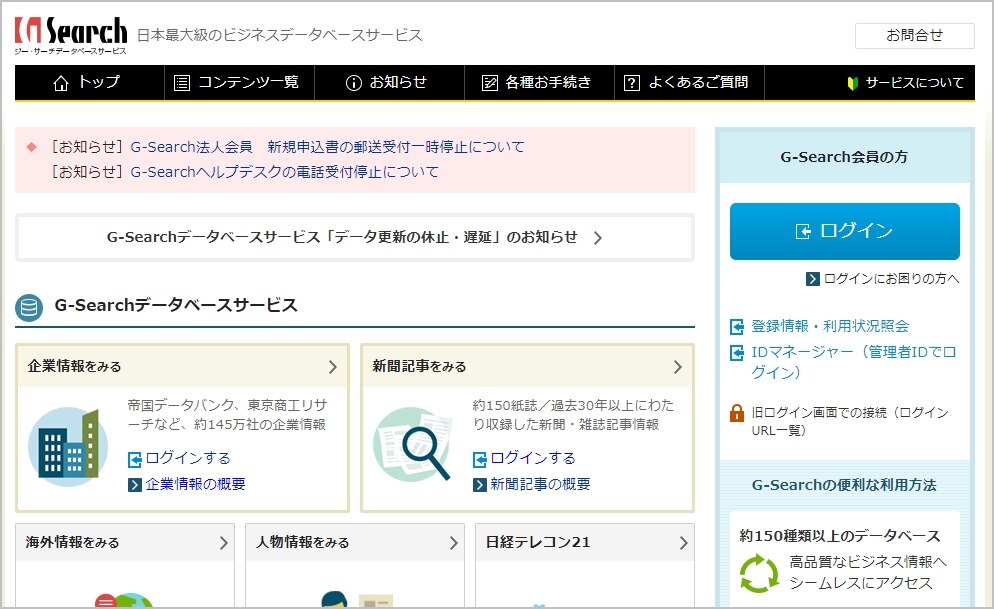The width and height of the screenshot is (994, 609).
Task: Click the arrow icon beside 企業情報の概要
Action: pos(134,485)
